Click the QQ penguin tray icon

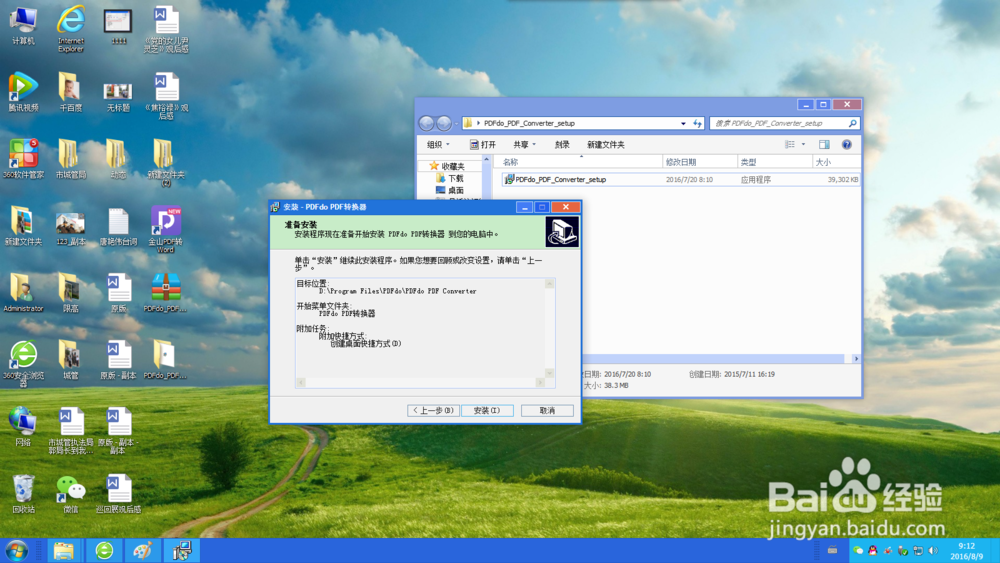[872, 550]
